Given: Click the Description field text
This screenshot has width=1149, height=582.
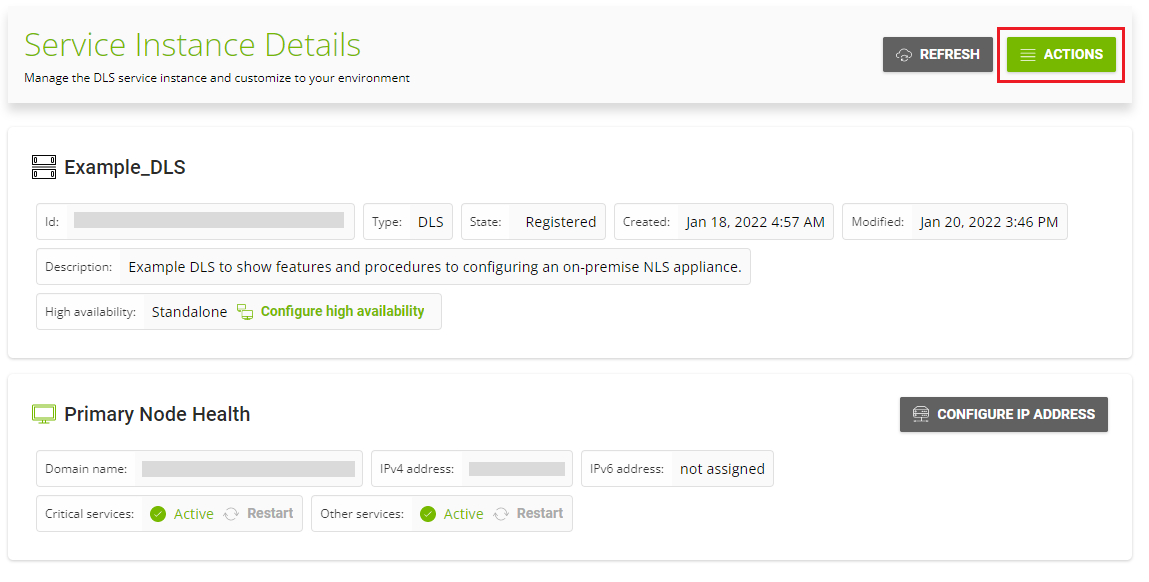Looking at the screenshot, I should 435,266.
